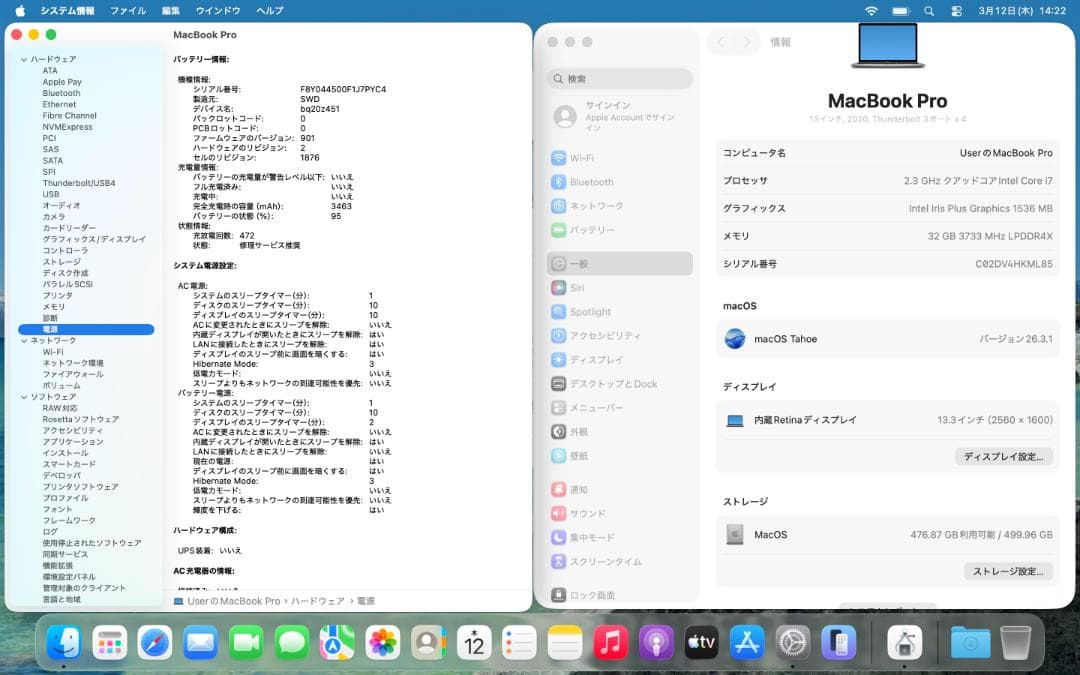
Task: Open Podcasts app in Dock
Action: pos(656,643)
